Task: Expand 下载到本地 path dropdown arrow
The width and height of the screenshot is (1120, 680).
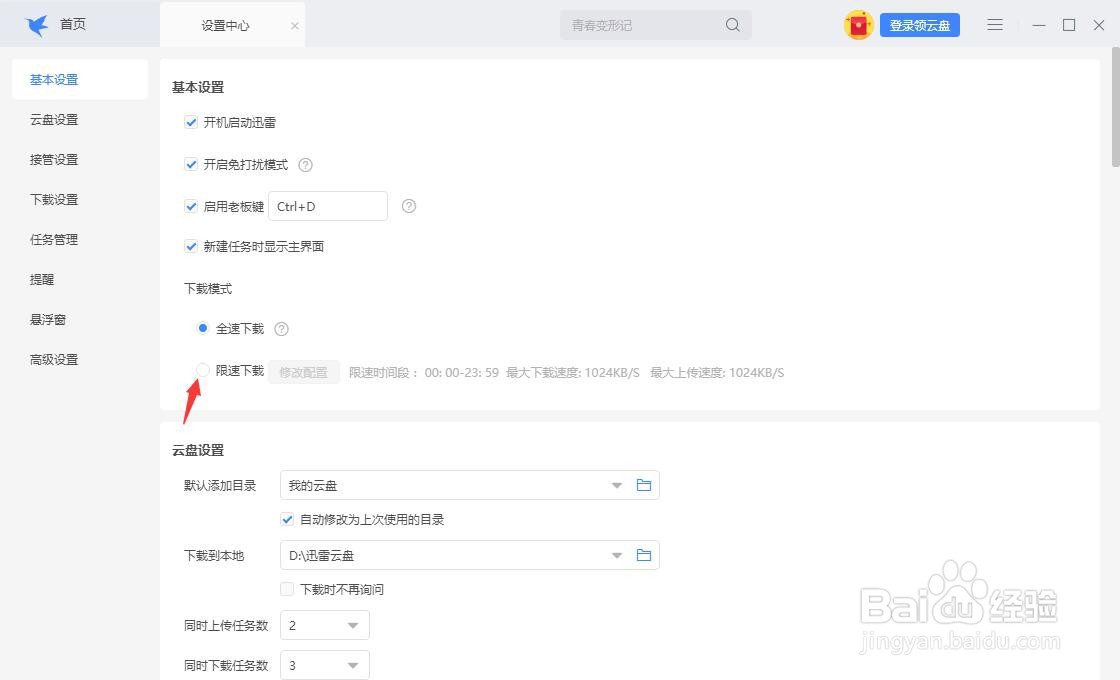Action: click(616, 556)
